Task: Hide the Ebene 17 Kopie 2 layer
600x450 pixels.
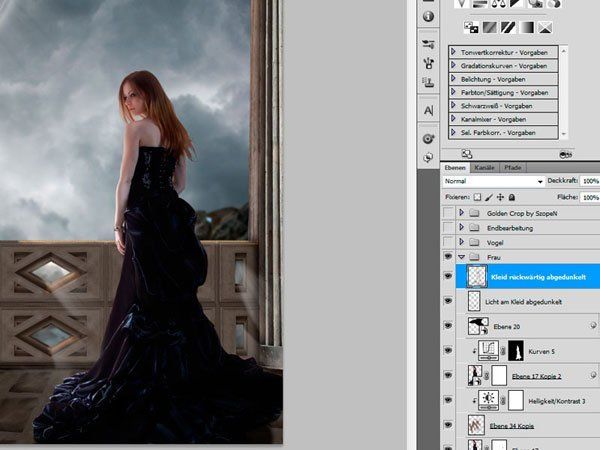Action: click(x=448, y=375)
